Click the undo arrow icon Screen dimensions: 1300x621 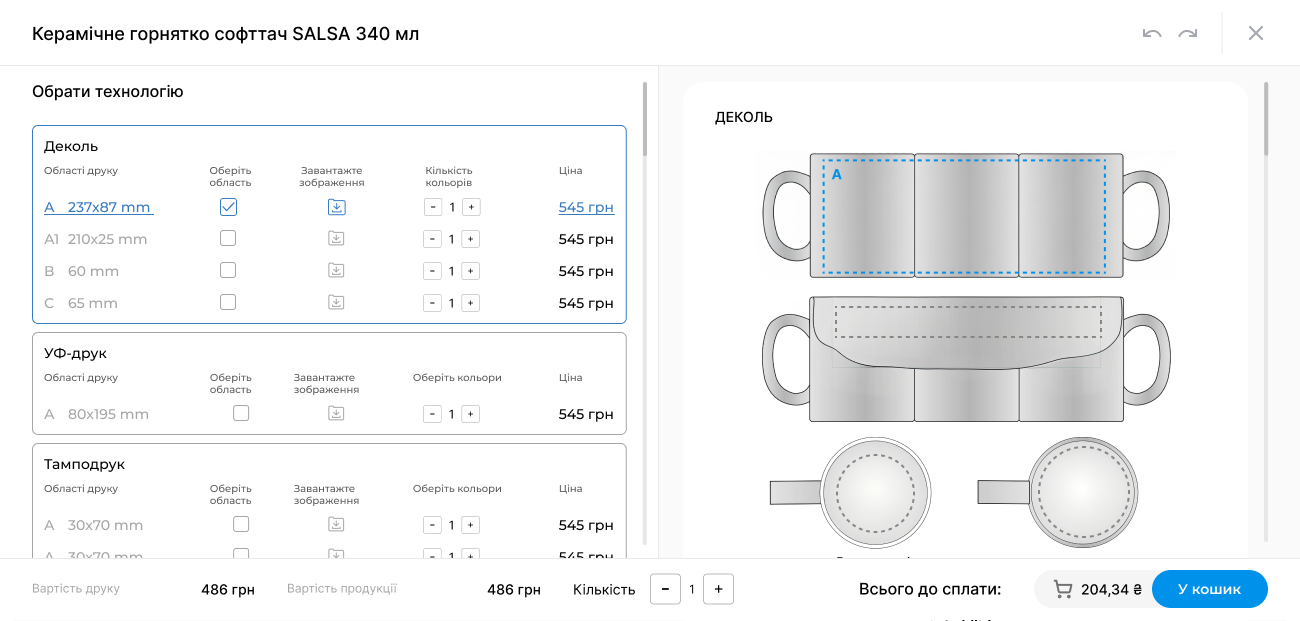1152,33
